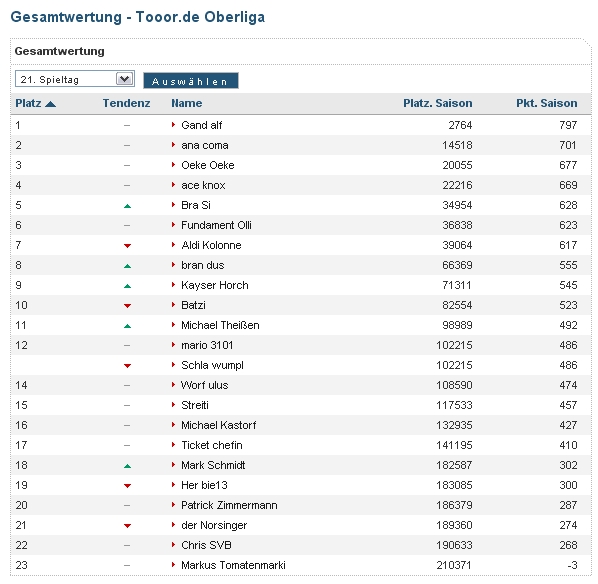Image resolution: width=598 pixels, height=584 pixels.
Task: Sort by Tendenz column header
Action: coord(126,103)
